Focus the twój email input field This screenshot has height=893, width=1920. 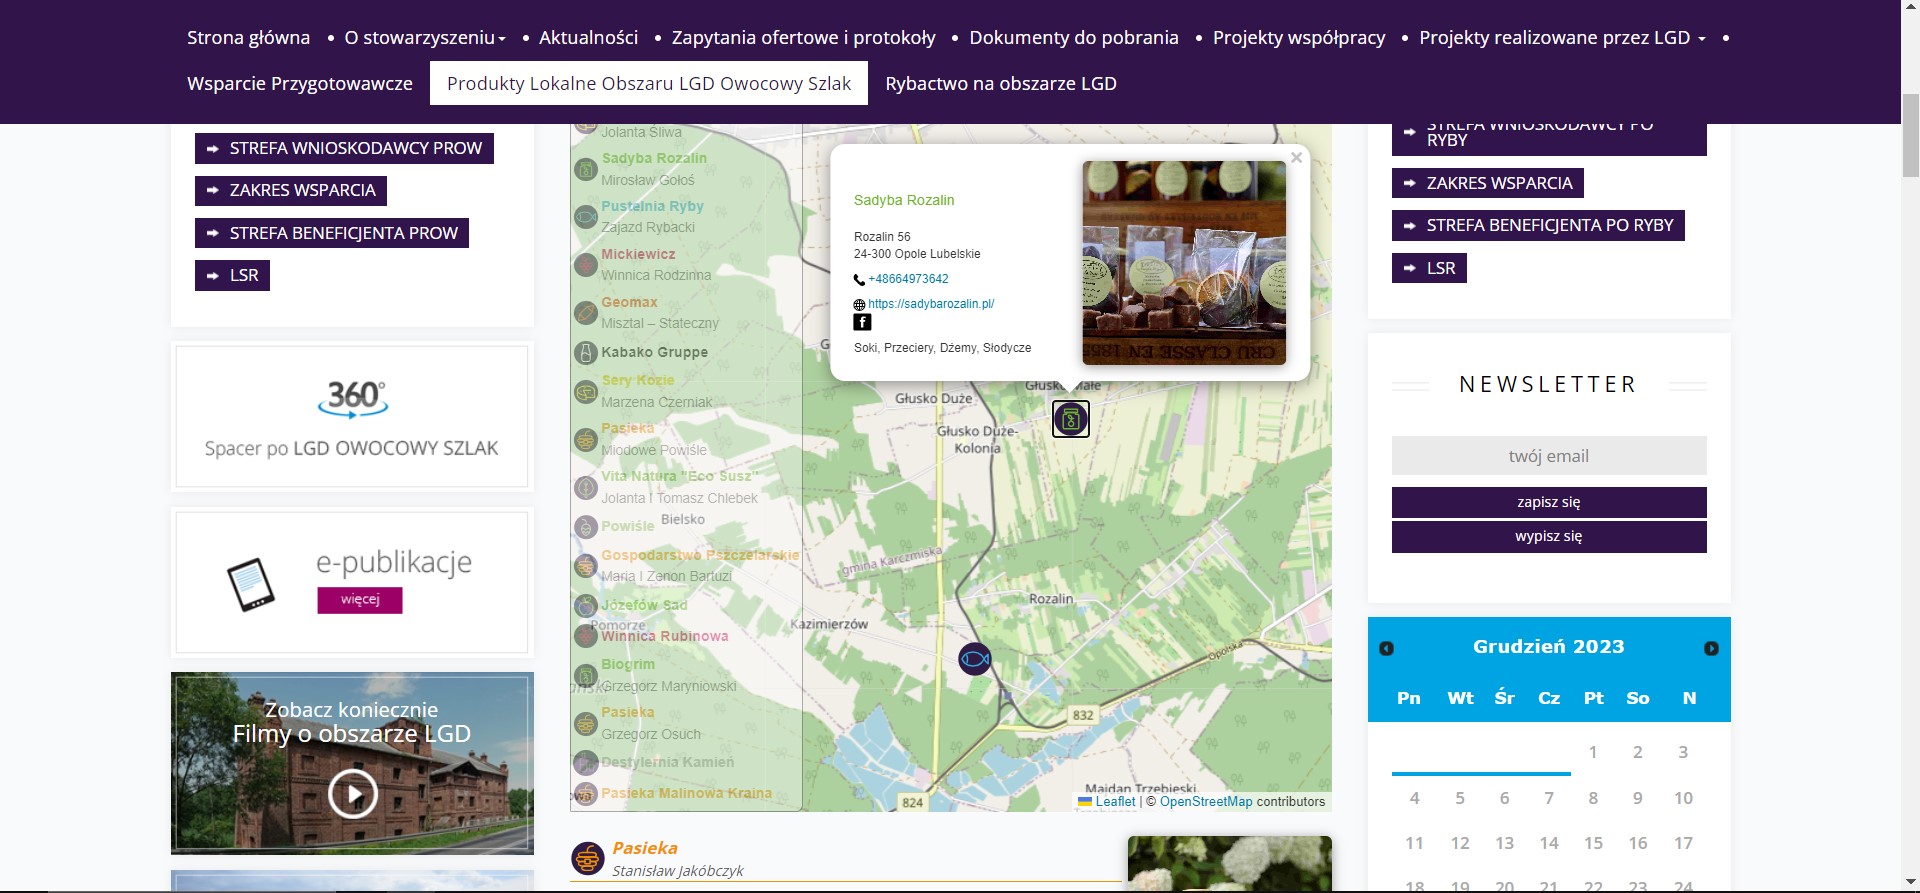[1549, 456]
